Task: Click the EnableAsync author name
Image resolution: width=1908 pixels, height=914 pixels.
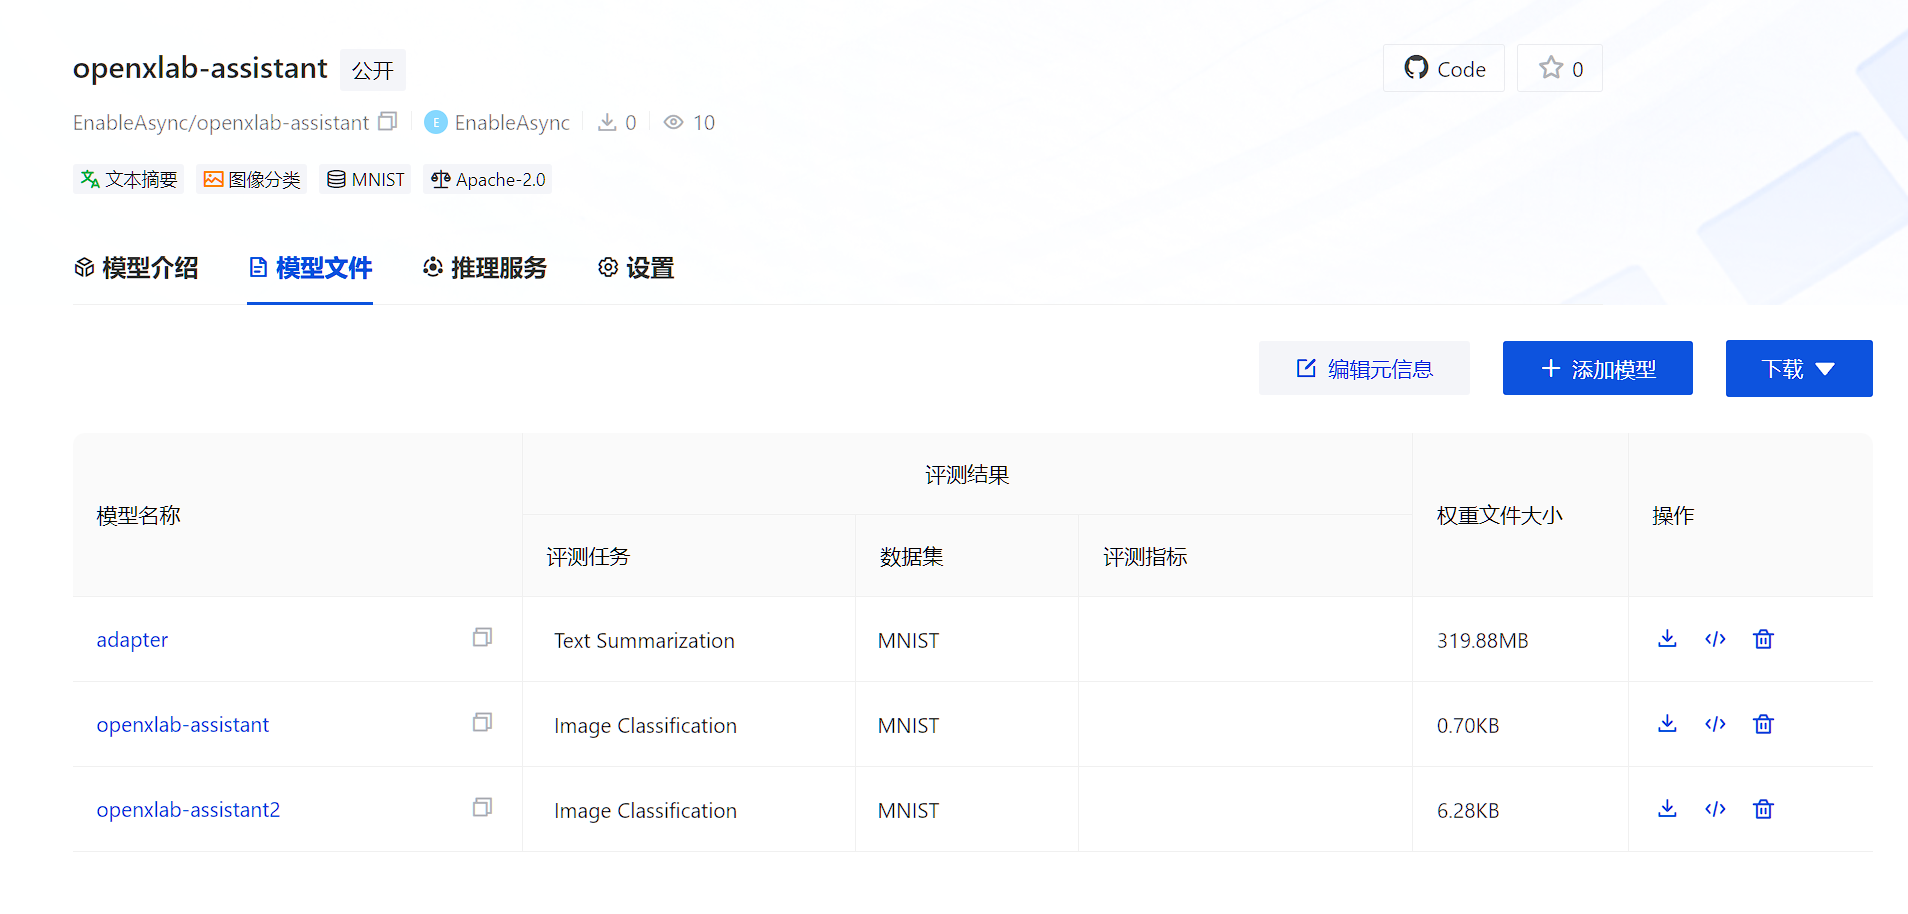Action: (511, 123)
